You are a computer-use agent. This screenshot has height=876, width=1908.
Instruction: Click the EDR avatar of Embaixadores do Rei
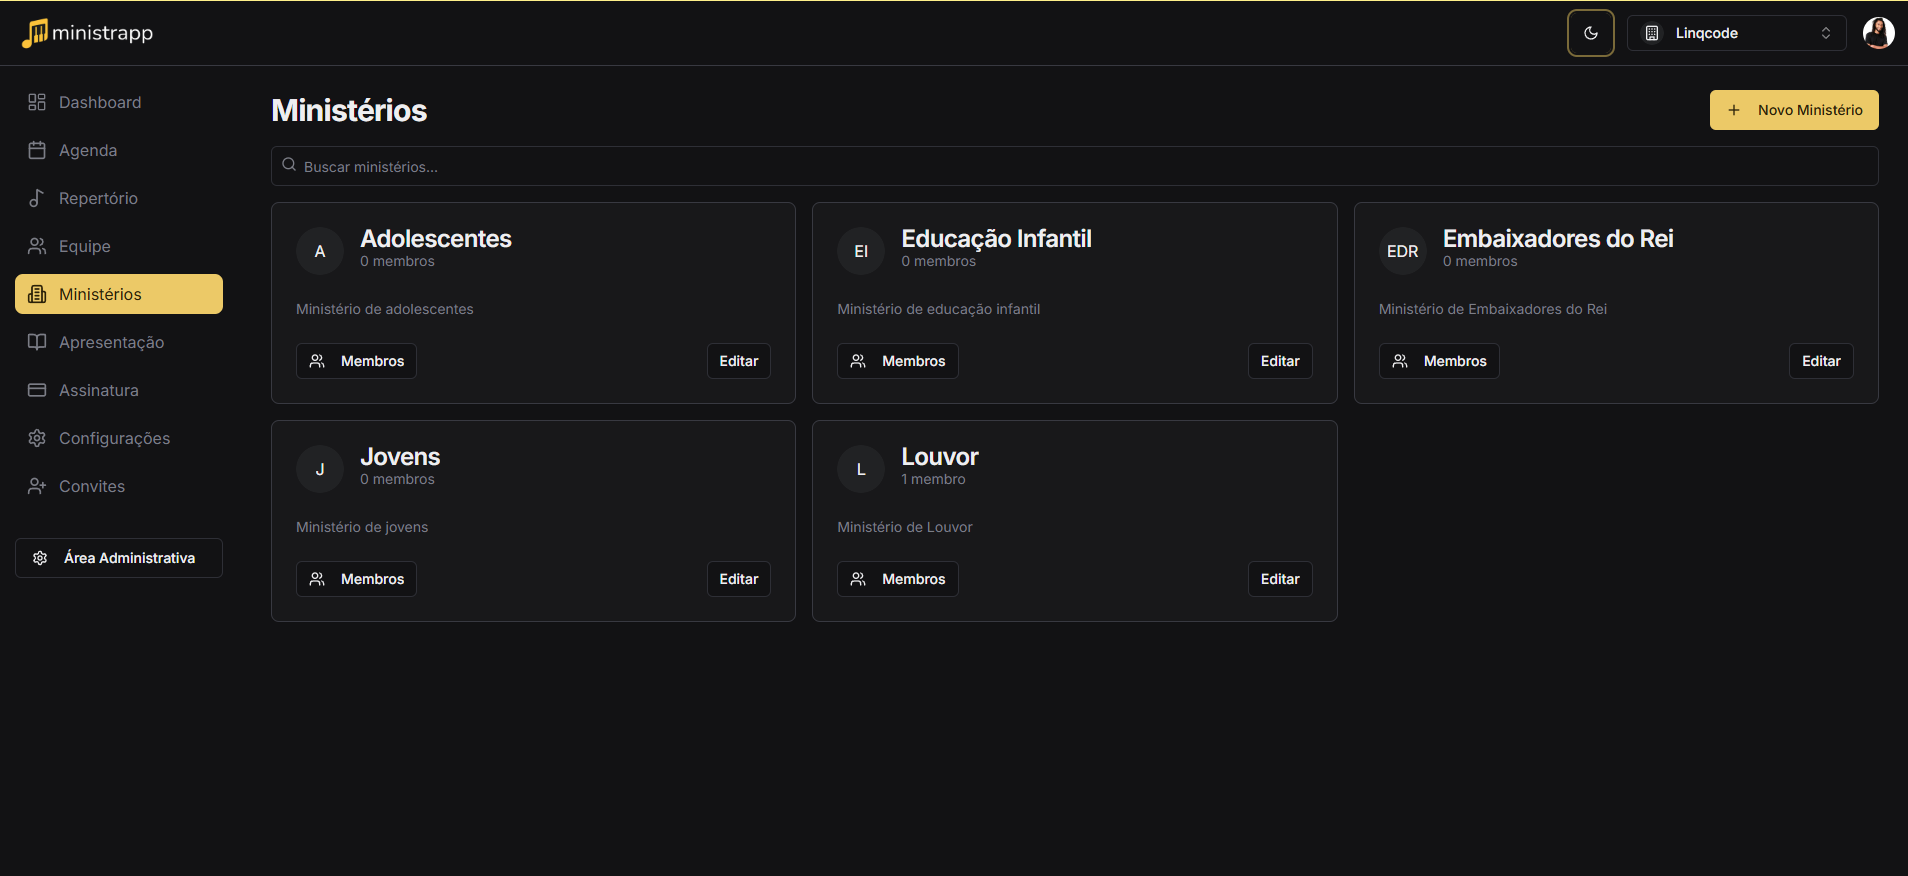pyautogui.click(x=1402, y=251)
